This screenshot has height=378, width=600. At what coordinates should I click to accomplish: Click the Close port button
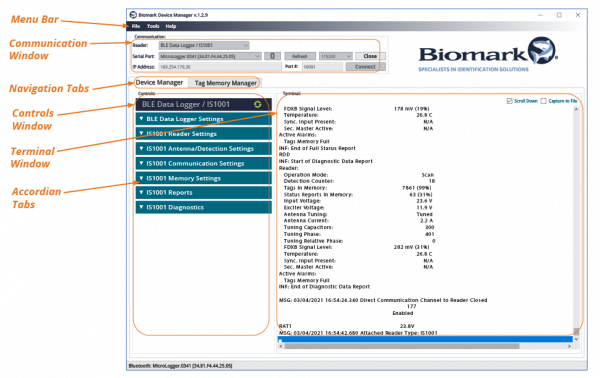click(370, 56)
